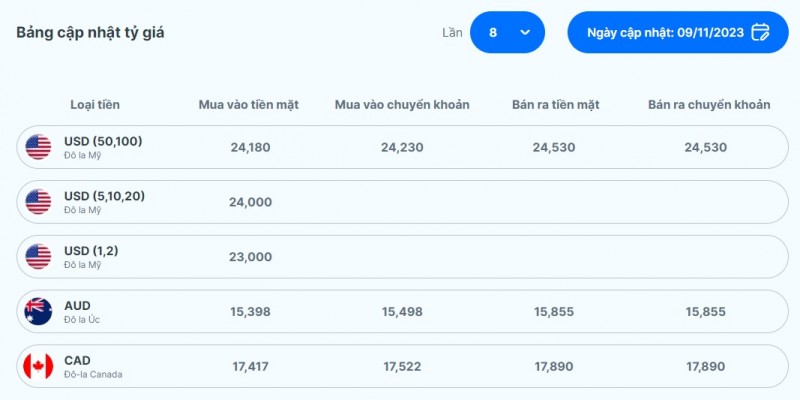Click the USD (5,10,20) cash buy rate 24,000
This screenshot has height=400, width=800.
250,202
